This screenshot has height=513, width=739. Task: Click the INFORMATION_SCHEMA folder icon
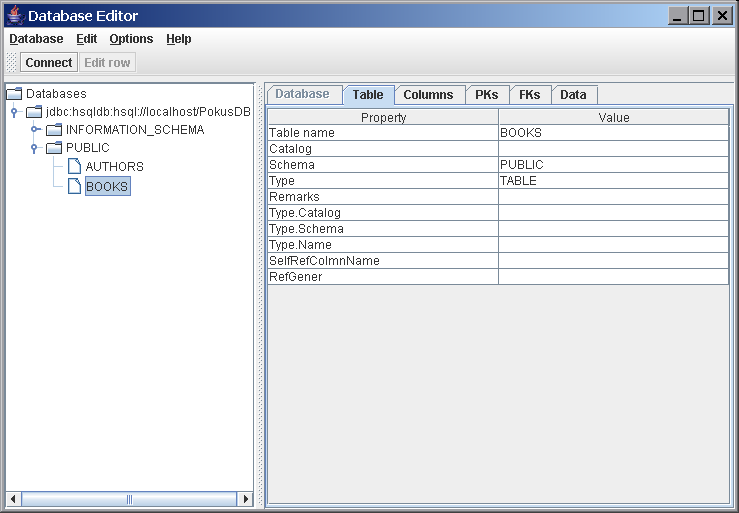(x=54, y=130)
